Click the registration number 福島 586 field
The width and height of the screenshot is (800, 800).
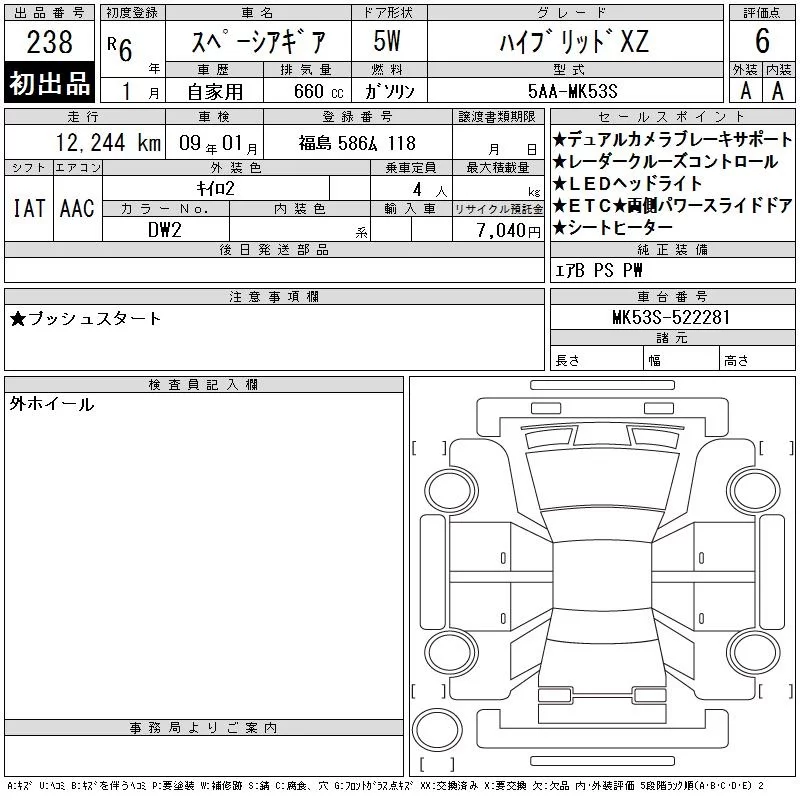pyautogui.click(x=358, y=143)
